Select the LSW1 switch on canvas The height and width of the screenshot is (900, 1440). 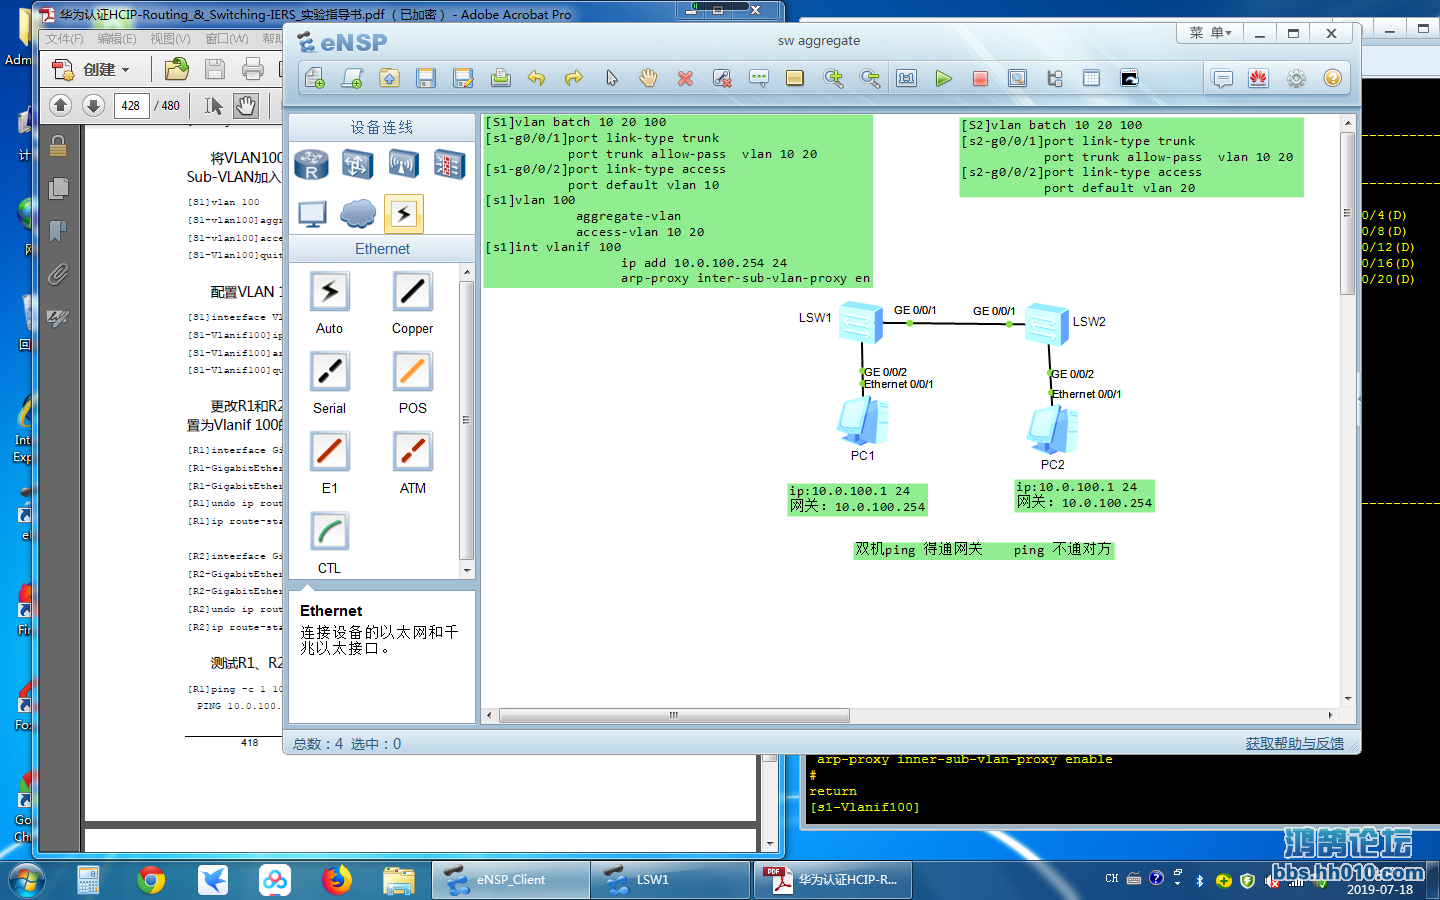tap(861, 322)
